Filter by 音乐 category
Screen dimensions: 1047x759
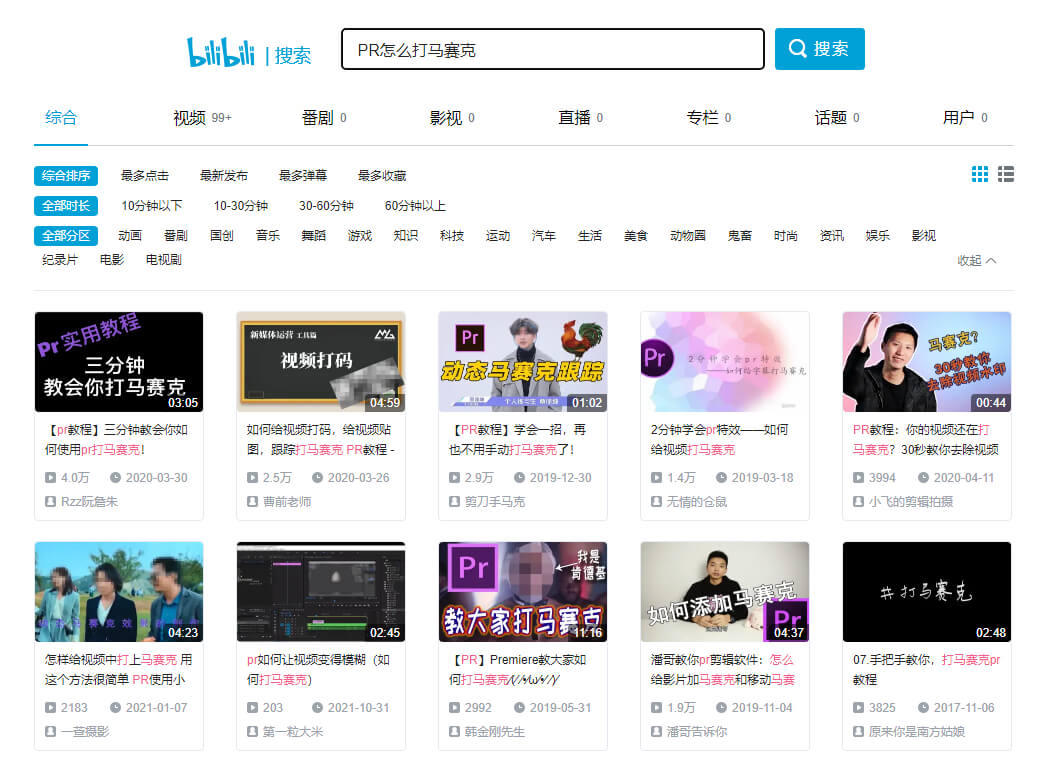[x=268, y=236]
